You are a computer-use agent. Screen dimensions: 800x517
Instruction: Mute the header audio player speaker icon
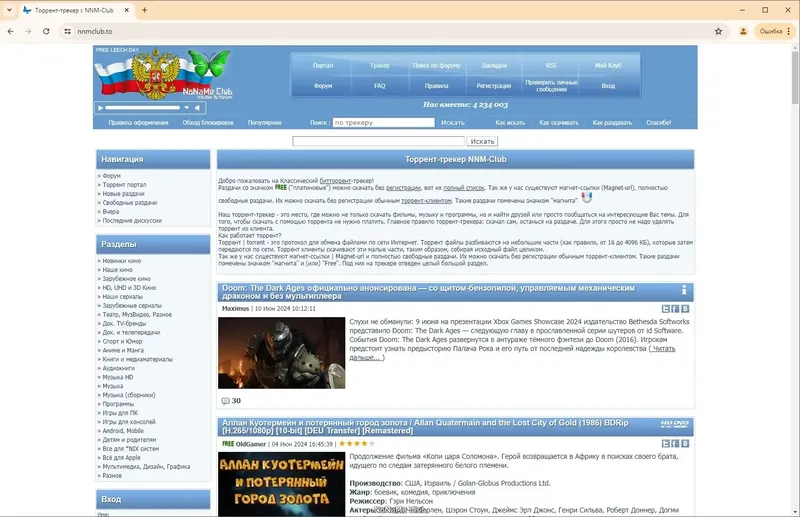click(197, 108)
